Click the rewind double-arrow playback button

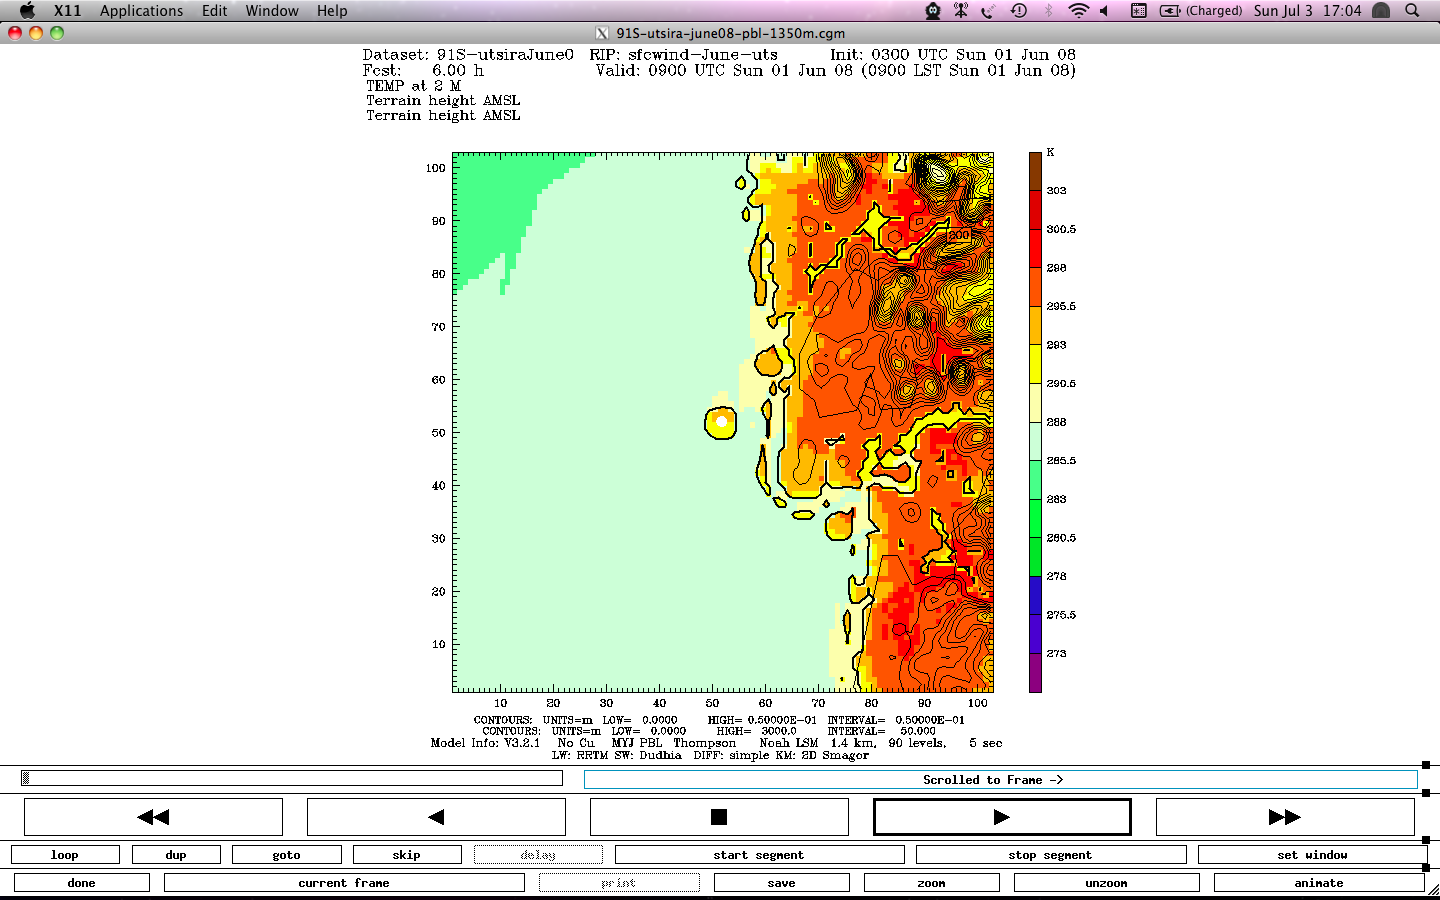(153, 817)
